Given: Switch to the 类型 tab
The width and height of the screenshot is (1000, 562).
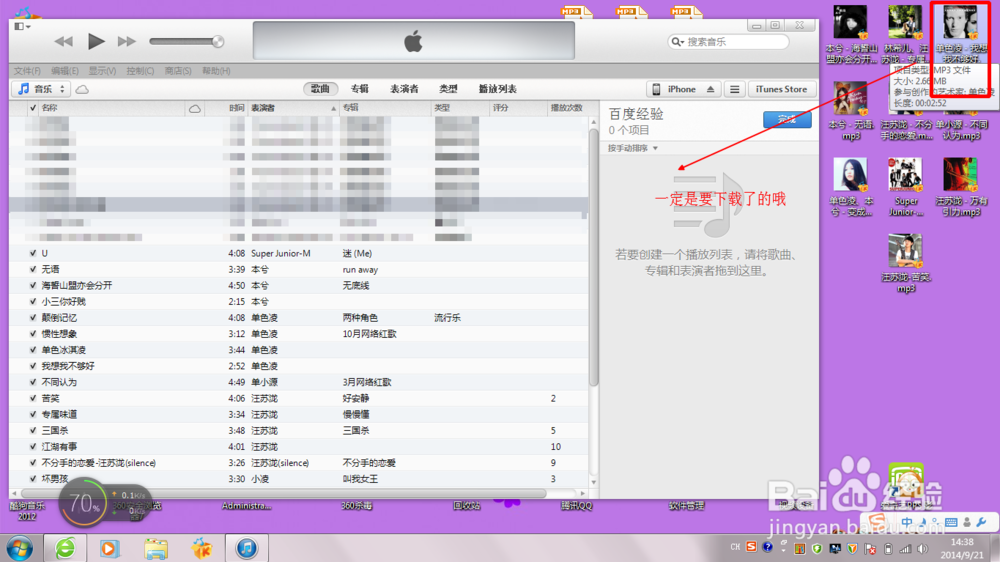Looking at the screenshot, I should point(448,89).
